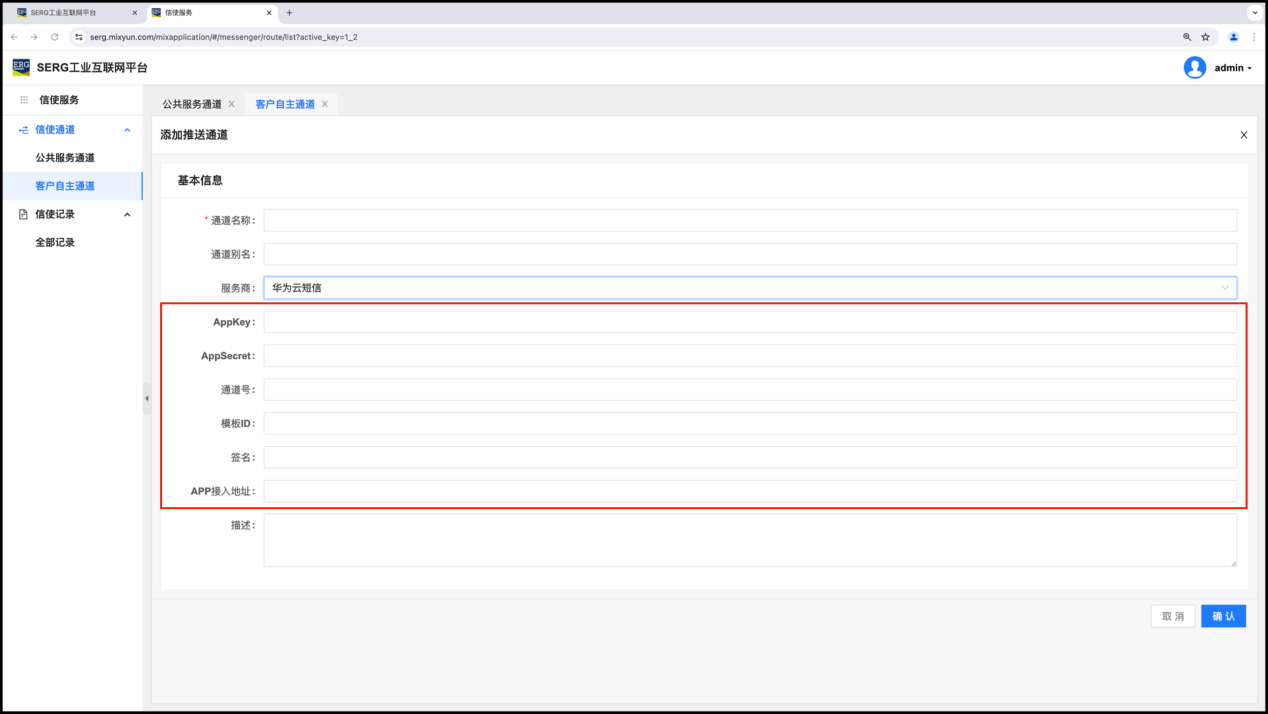Bookmark page with star icon
1268x714 pixels.
(1205, 37)
